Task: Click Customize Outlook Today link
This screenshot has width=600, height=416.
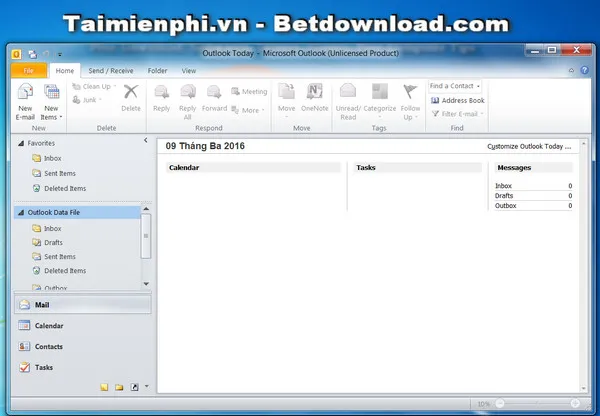Action: click(529, 146)
